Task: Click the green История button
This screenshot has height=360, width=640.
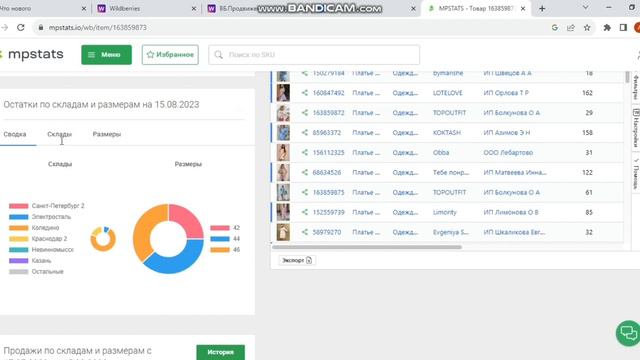Action: click(220, 352)
